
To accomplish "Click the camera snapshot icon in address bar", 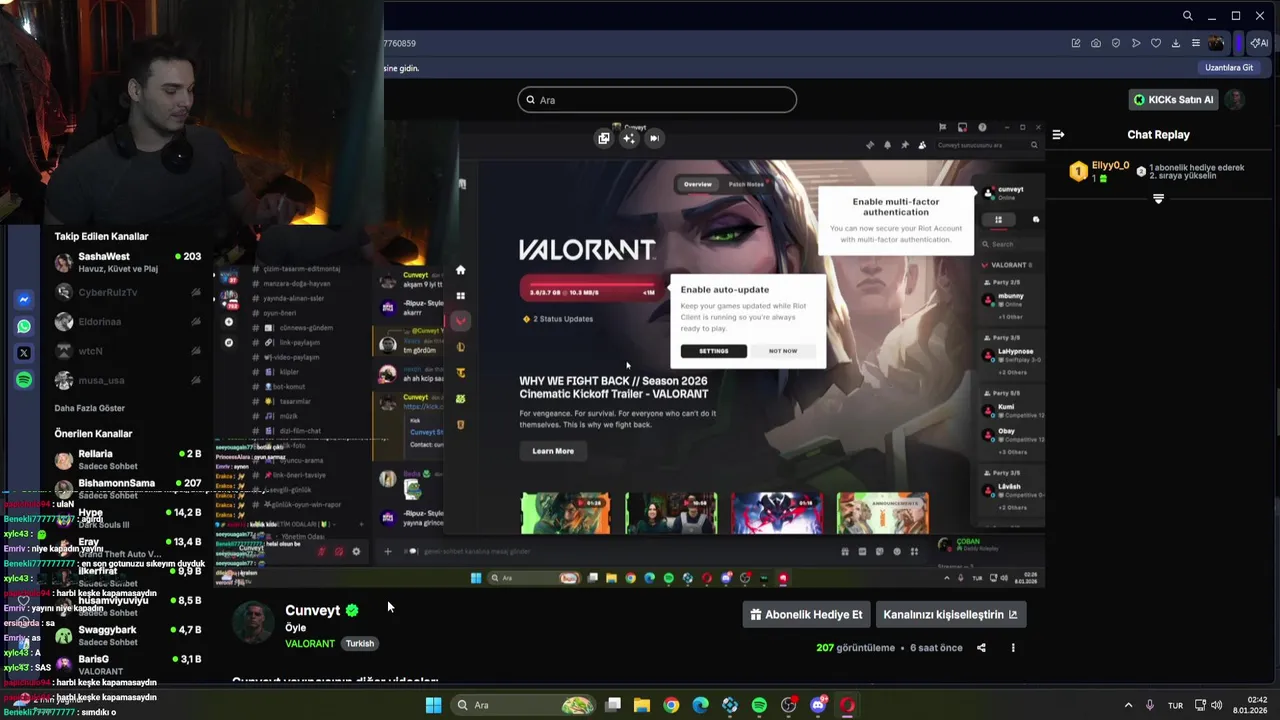I will point(1096,43).
